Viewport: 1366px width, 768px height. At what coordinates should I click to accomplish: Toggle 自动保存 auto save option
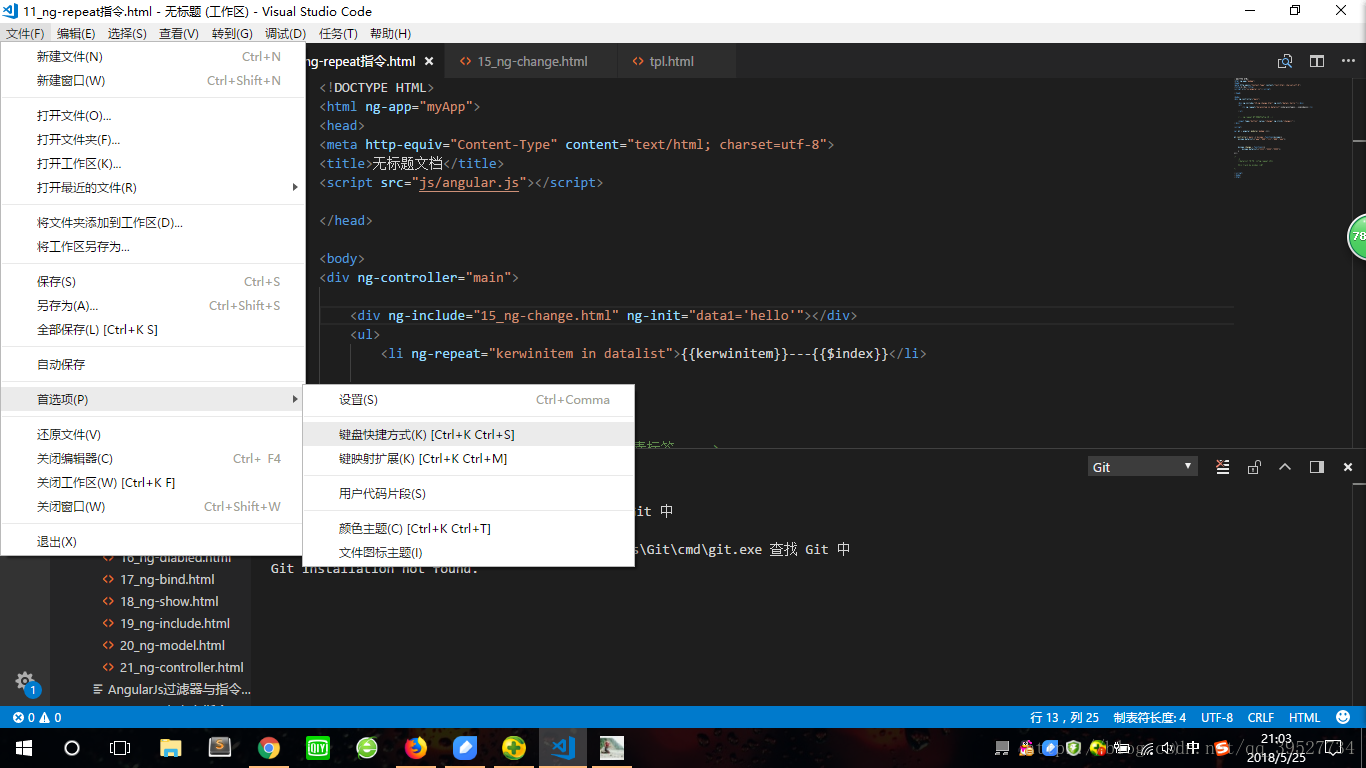[152, 365]
